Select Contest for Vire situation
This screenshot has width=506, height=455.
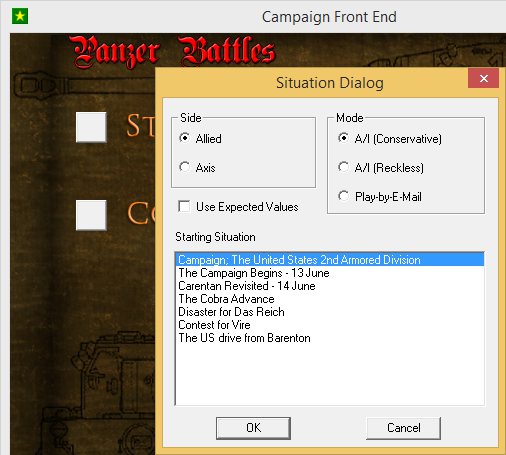click(330, 325)
